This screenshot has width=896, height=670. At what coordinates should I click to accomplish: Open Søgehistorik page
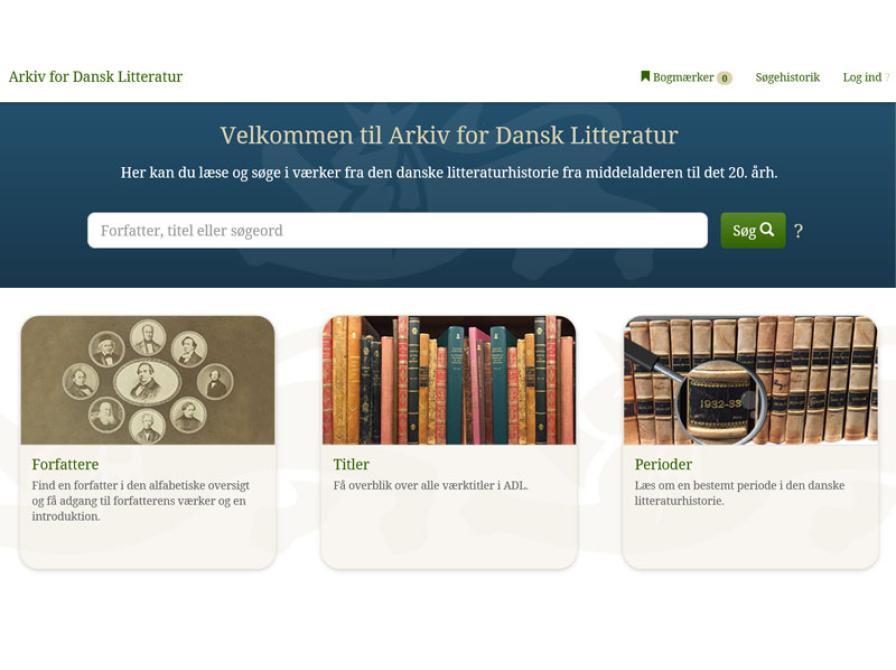[787, 77]
